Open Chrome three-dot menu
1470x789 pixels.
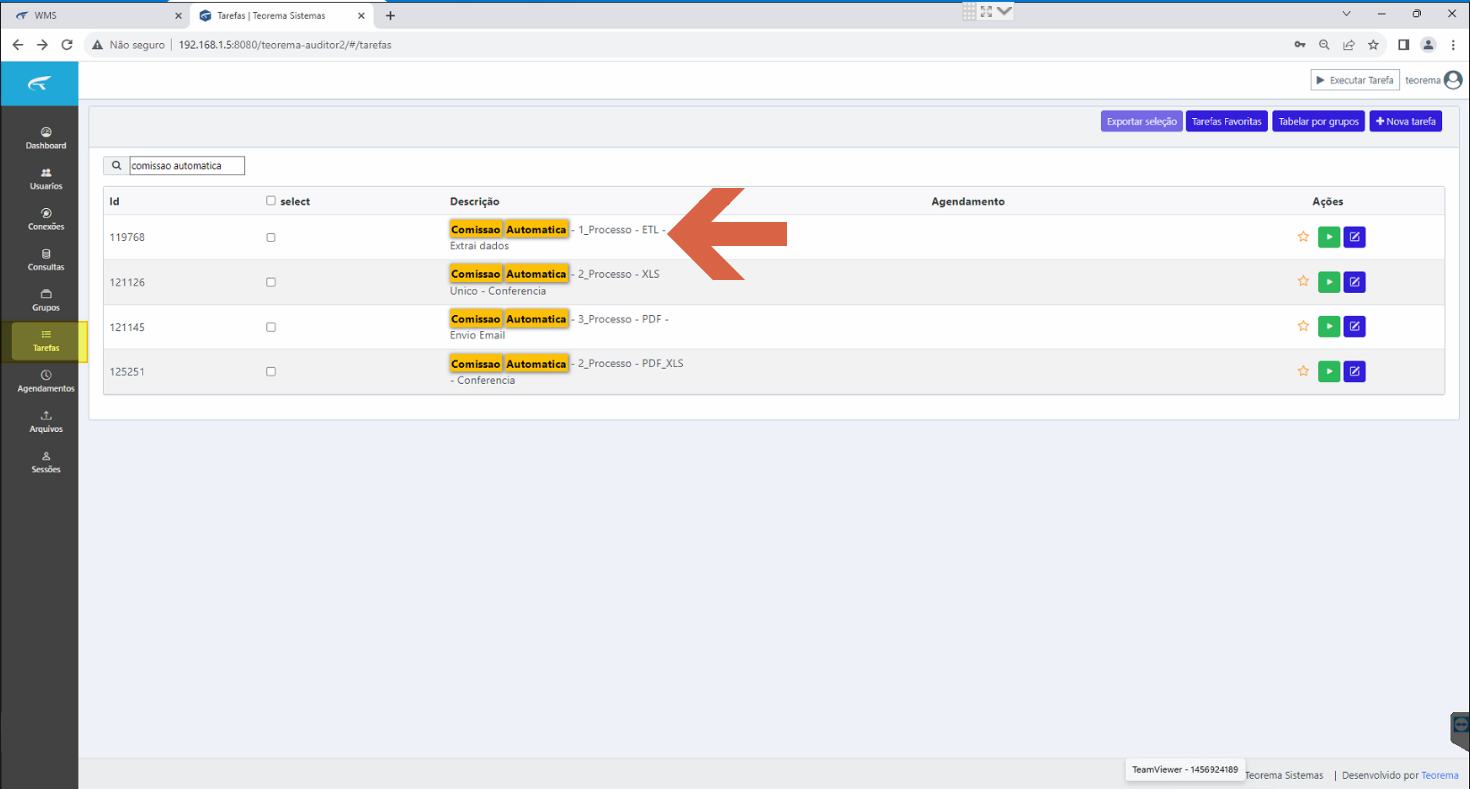tap(1453, 45)
